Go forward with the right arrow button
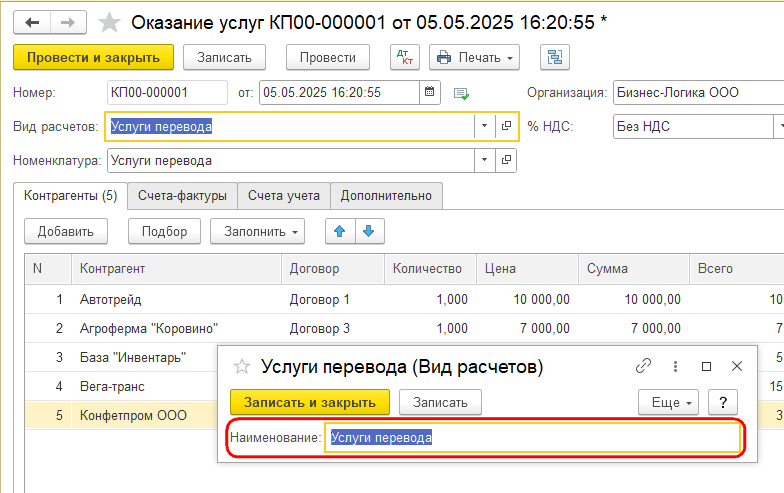The height and width of the screenshot is (493, 784). tap(68, 22)
